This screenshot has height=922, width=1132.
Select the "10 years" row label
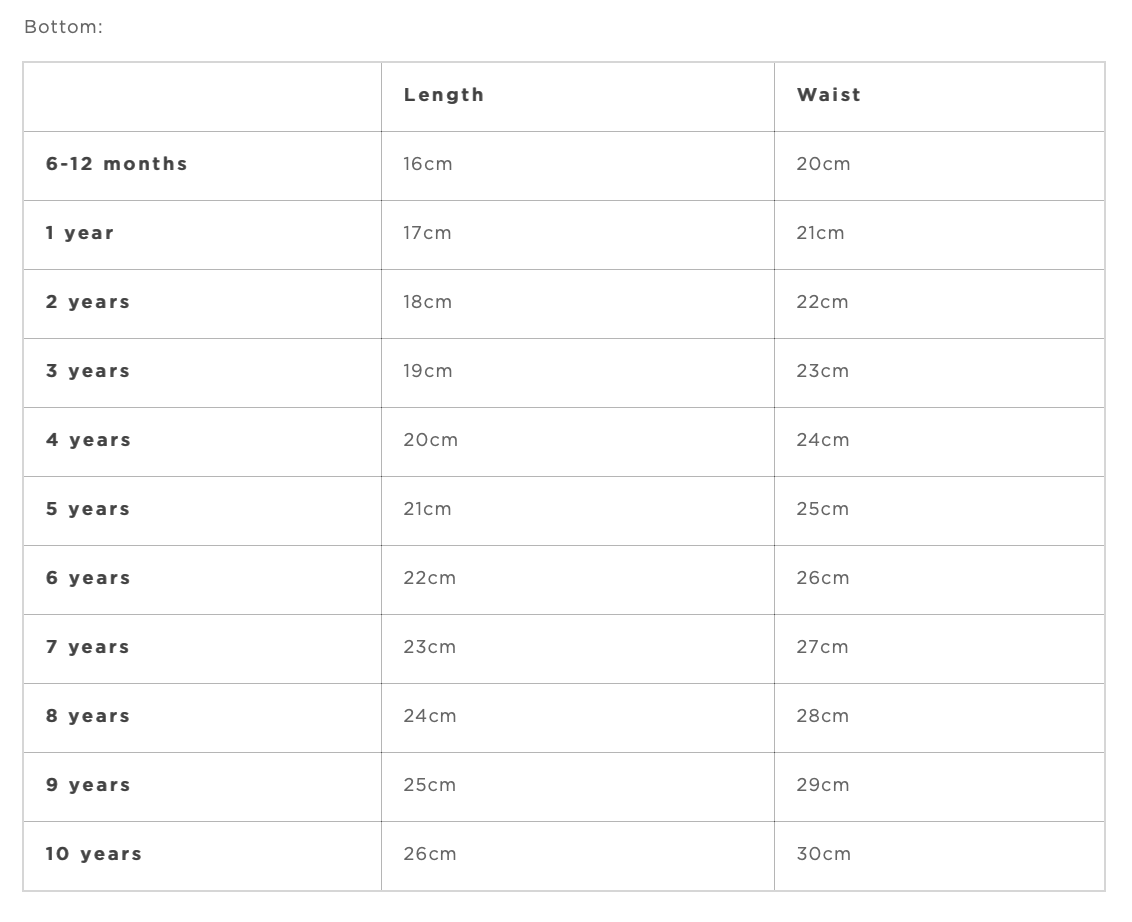coord(94,854)
